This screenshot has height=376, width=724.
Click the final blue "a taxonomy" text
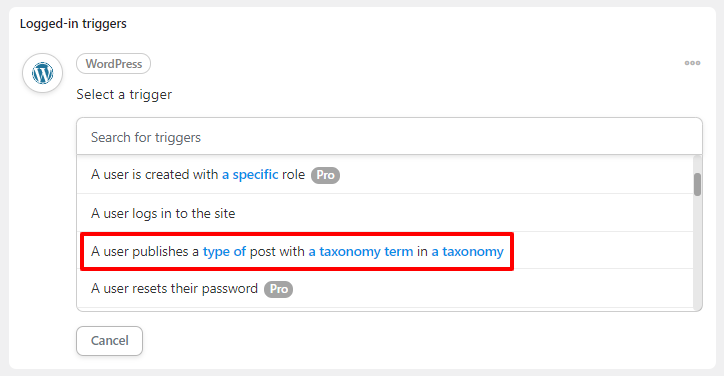click(467, 251)
